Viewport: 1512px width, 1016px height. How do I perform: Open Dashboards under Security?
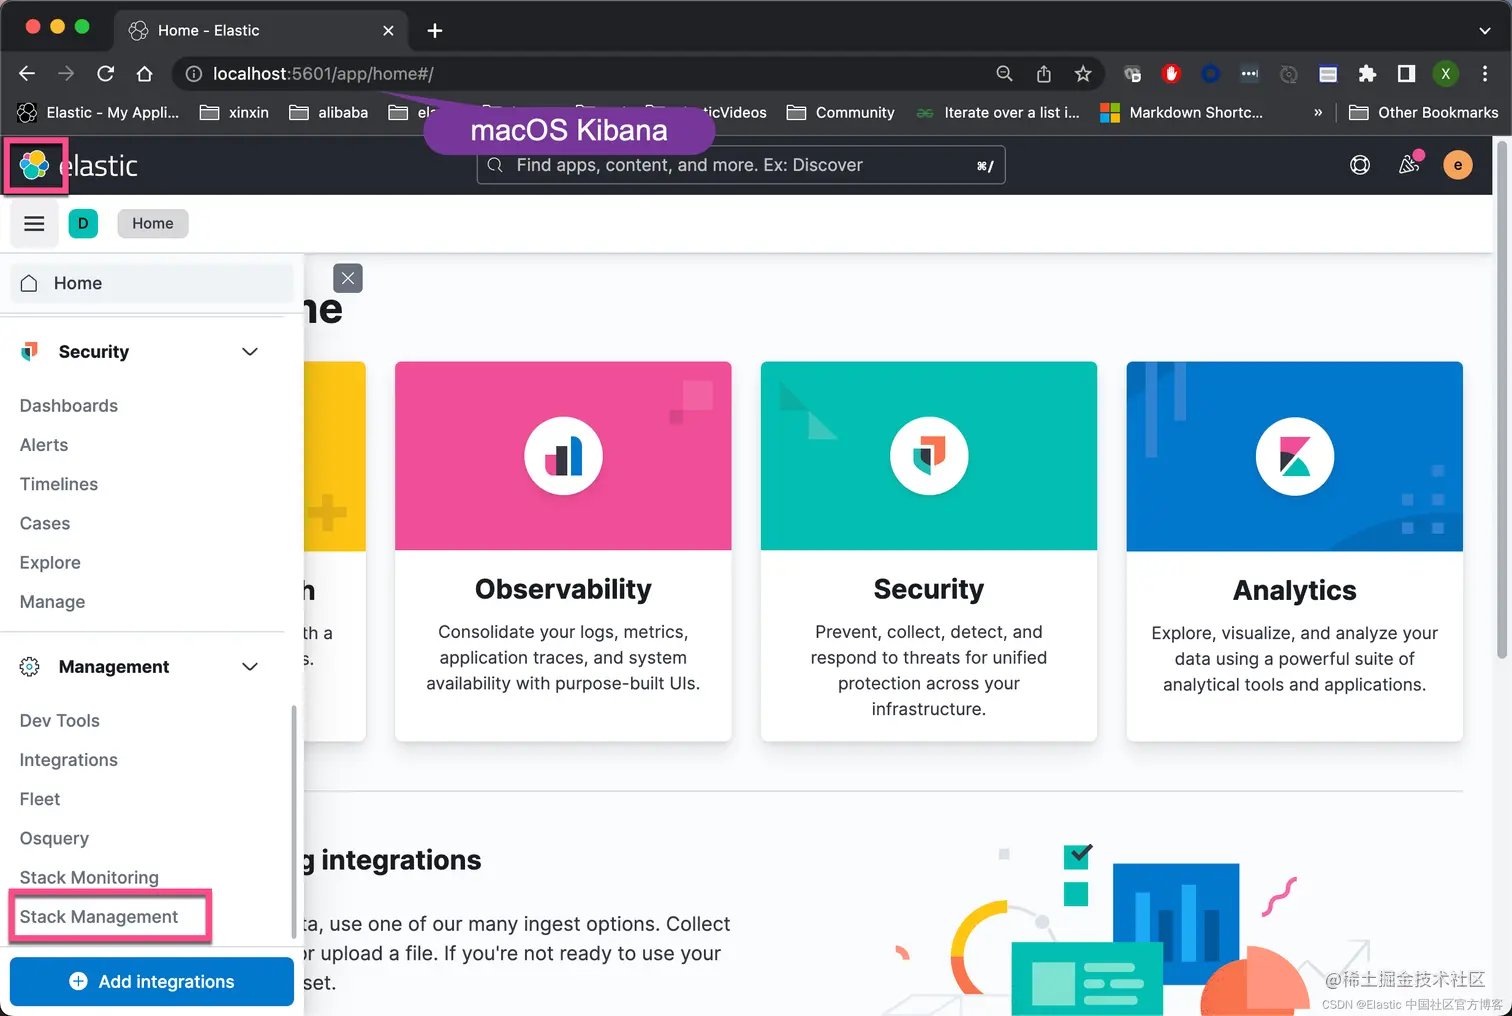tap(69, 405)
